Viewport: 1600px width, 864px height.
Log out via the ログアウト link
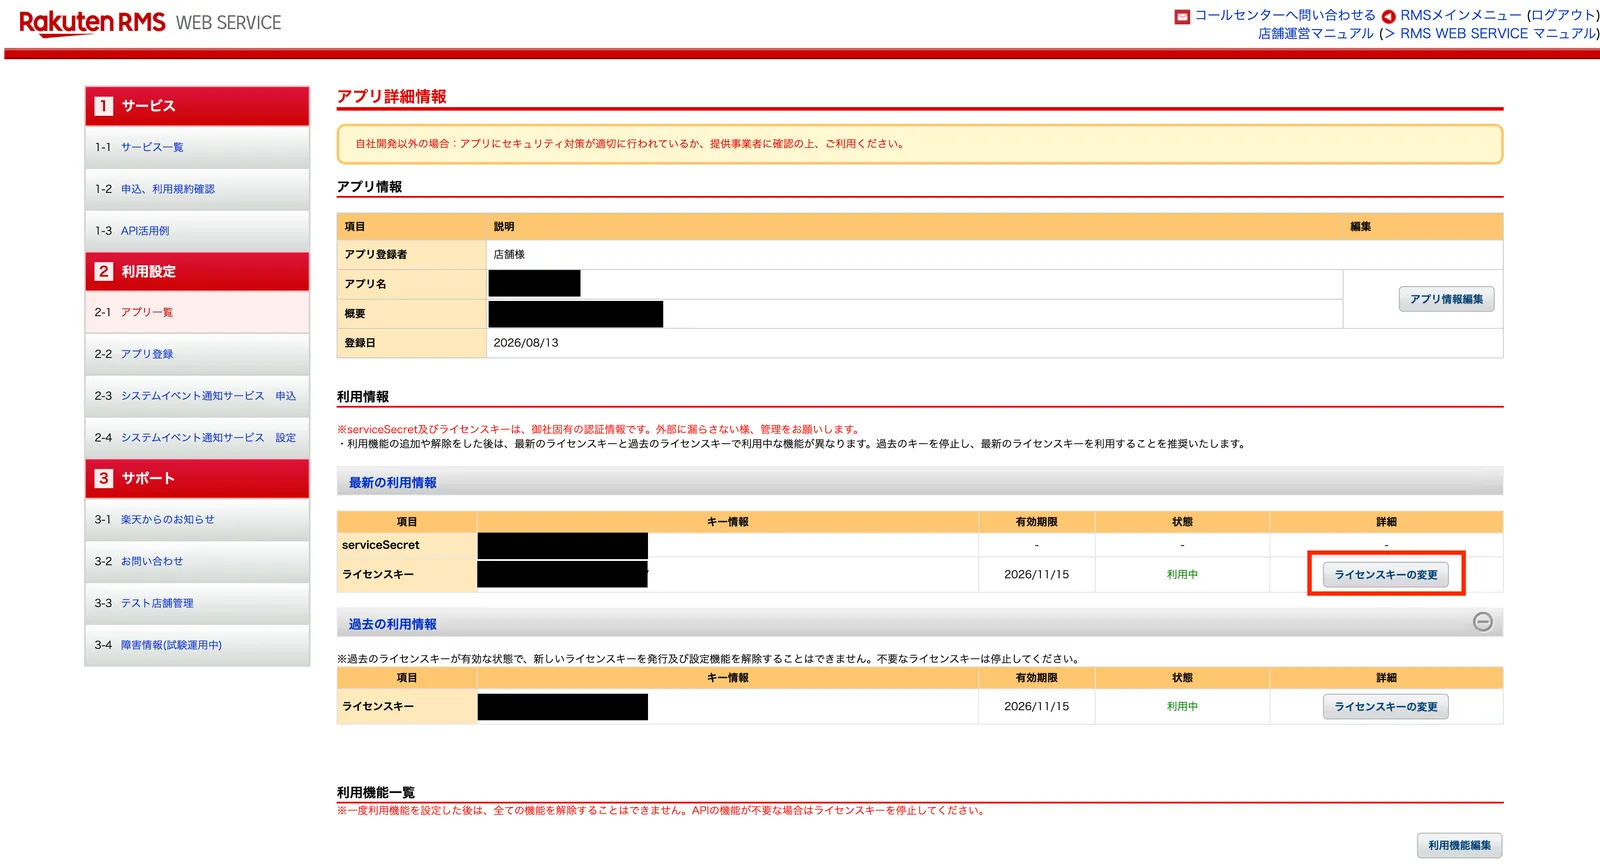[1563, 15]
